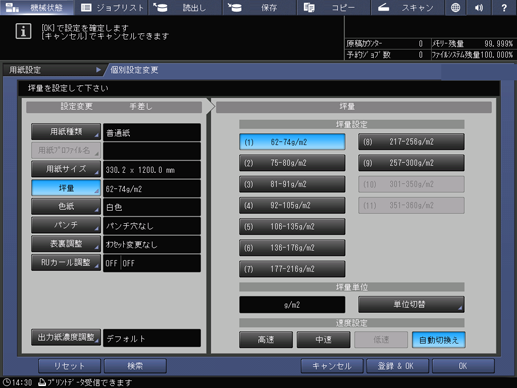
Task: Click the g/m2 unit display field
Action: 292,304
